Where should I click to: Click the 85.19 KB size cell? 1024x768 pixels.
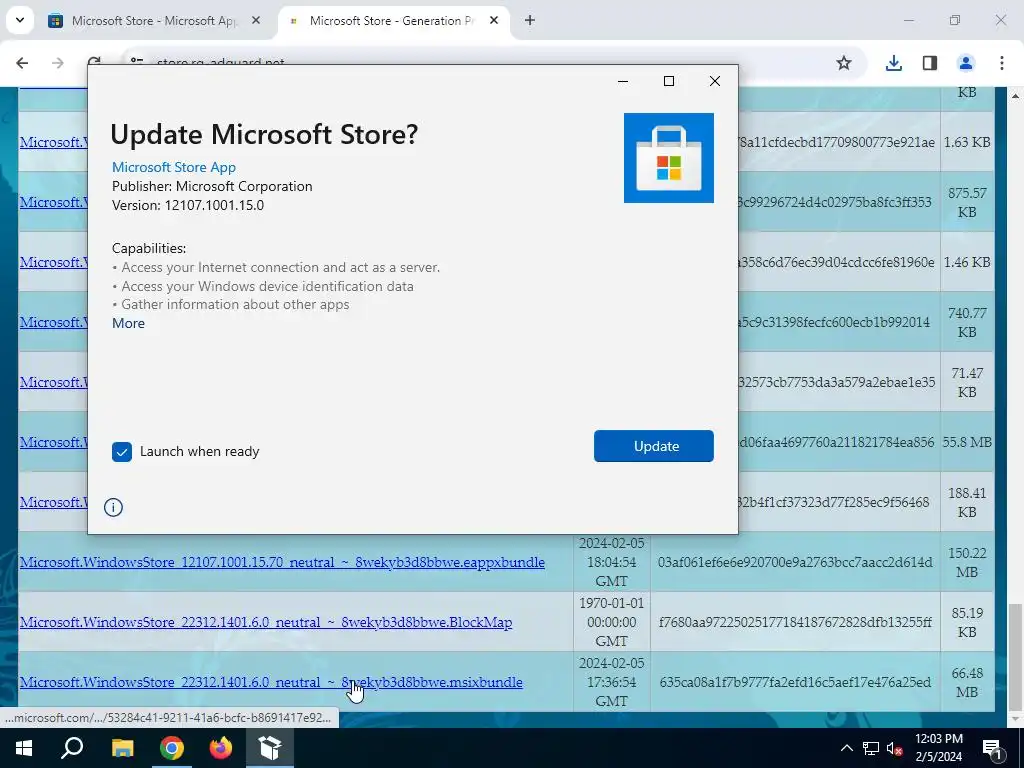[967, 622]
